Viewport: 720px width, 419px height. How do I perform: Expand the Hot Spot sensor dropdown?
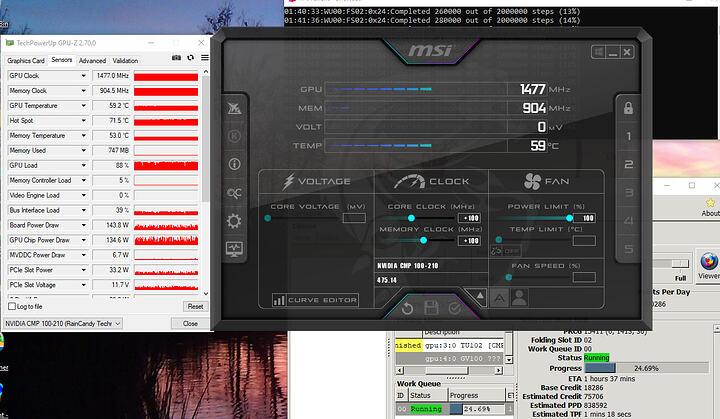pyautogui.click(x=84, y=121)
